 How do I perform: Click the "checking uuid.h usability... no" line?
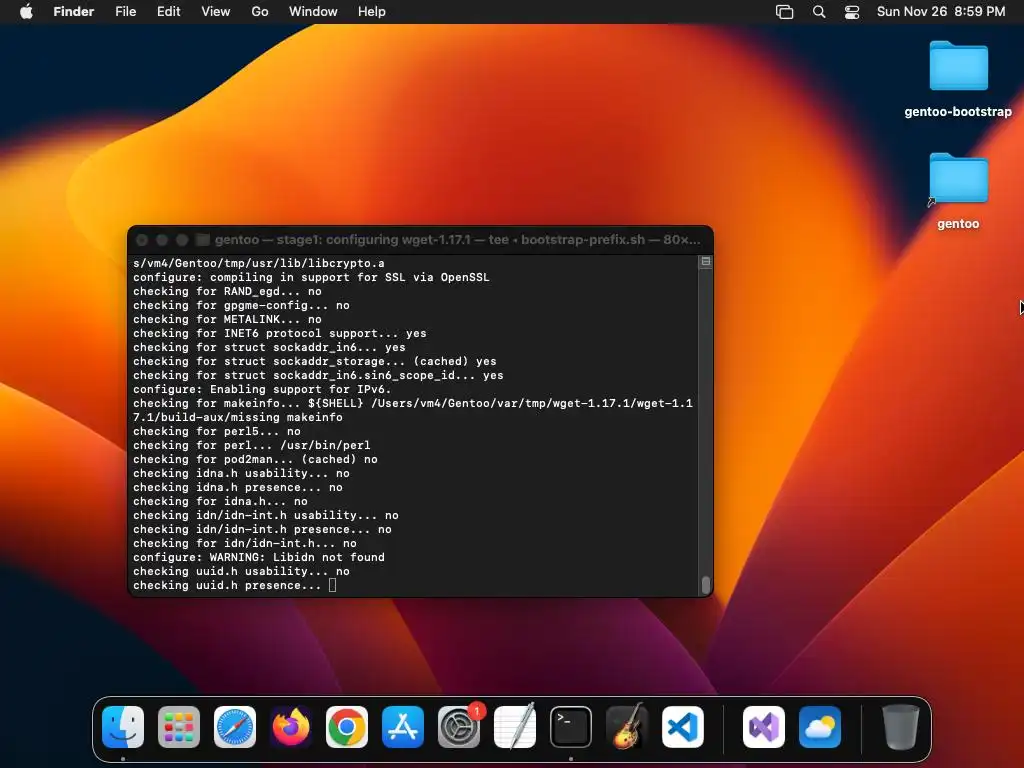(x=241, y=571)
